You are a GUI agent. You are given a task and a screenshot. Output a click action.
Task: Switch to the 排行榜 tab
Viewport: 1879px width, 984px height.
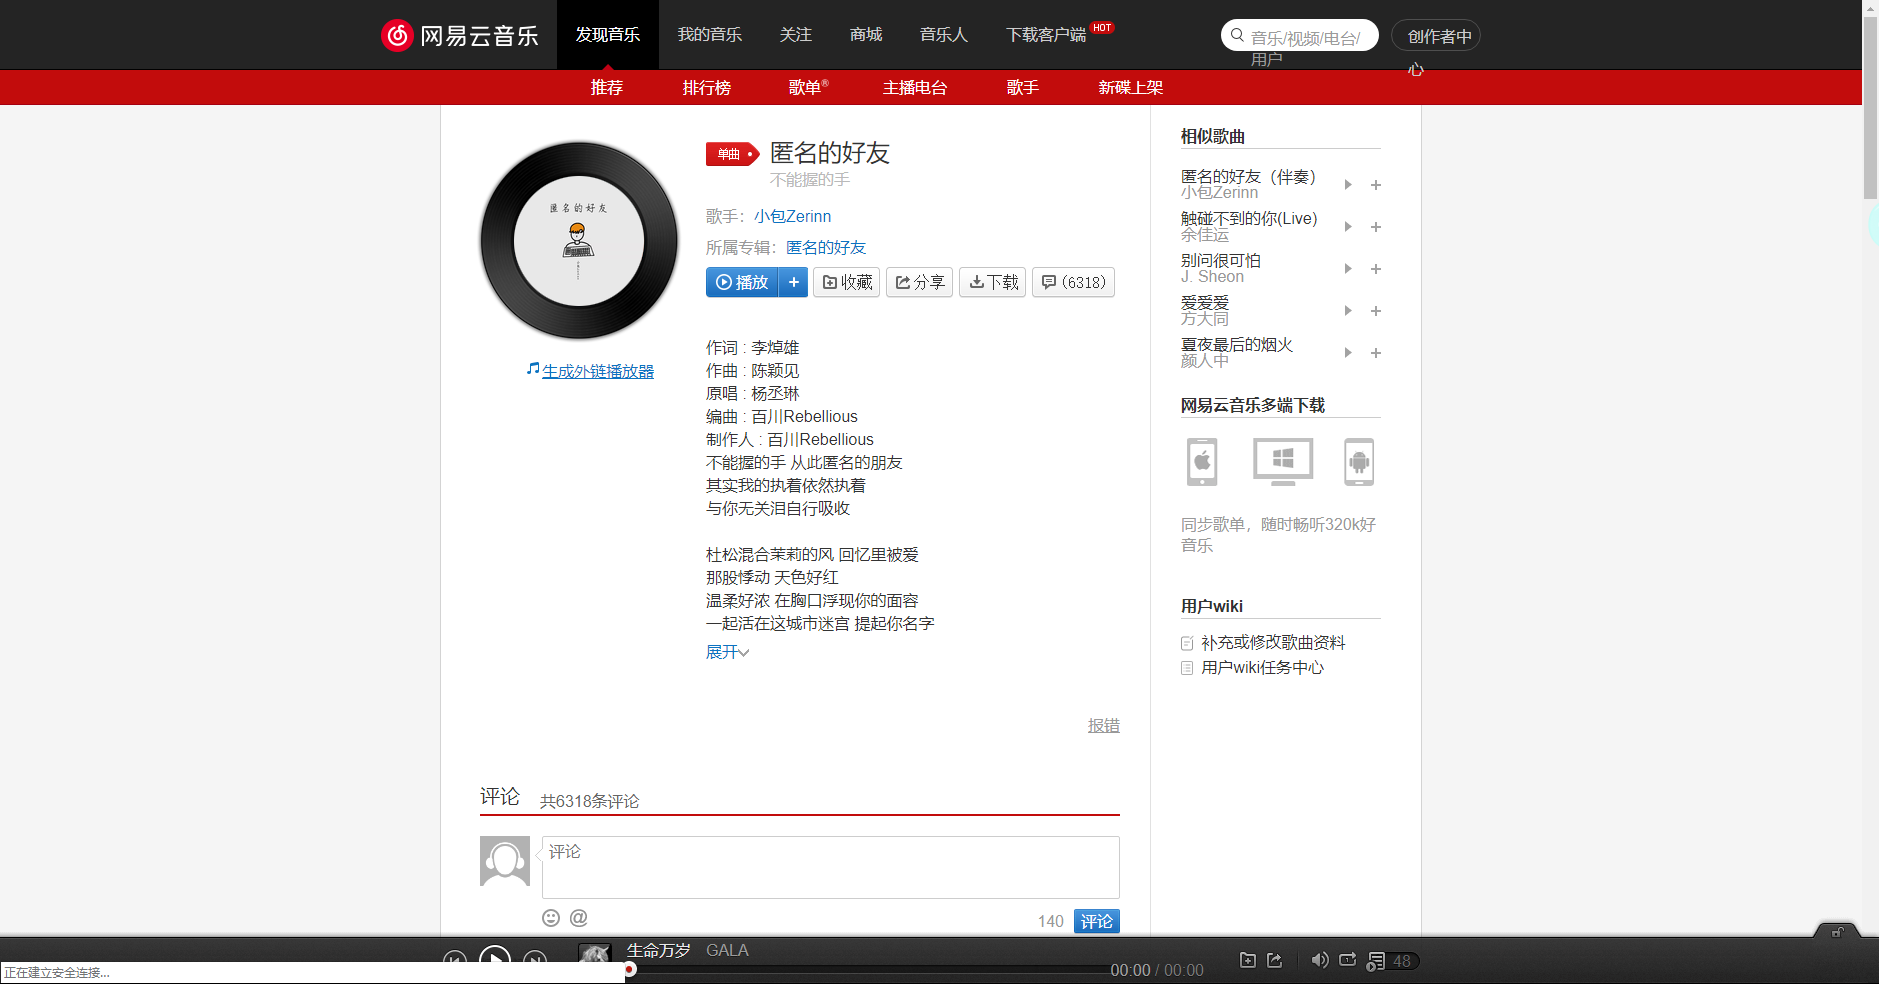pos(708,87)
